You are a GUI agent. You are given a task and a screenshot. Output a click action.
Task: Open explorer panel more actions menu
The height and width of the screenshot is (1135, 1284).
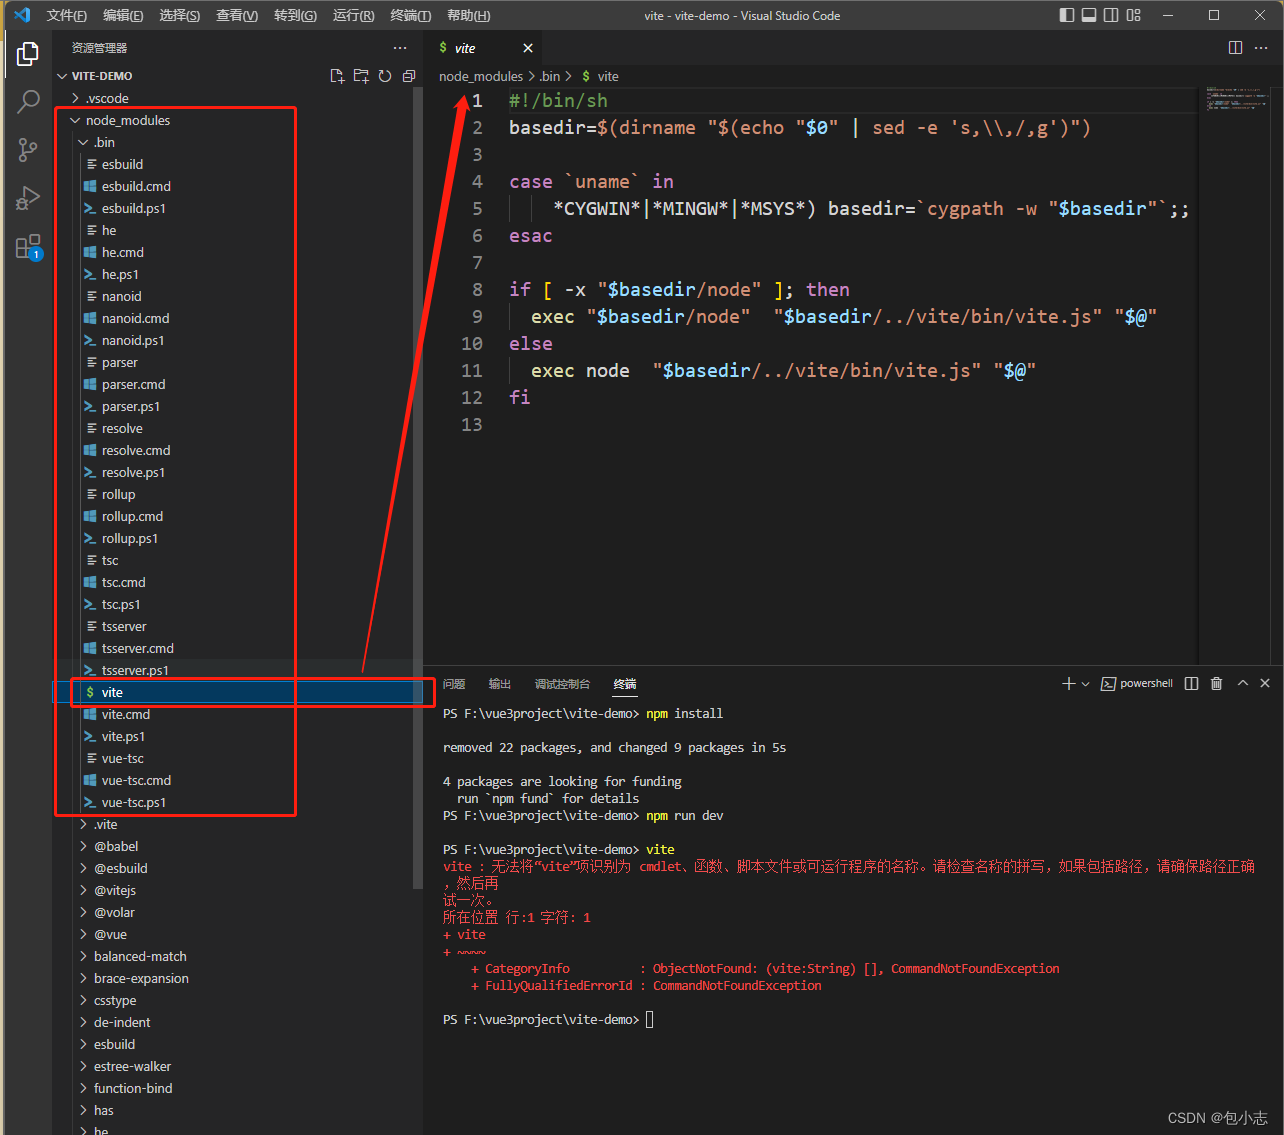(400, 48)
